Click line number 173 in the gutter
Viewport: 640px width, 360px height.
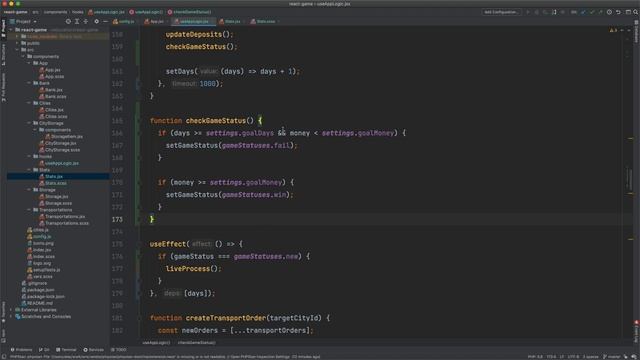point(117,219)
